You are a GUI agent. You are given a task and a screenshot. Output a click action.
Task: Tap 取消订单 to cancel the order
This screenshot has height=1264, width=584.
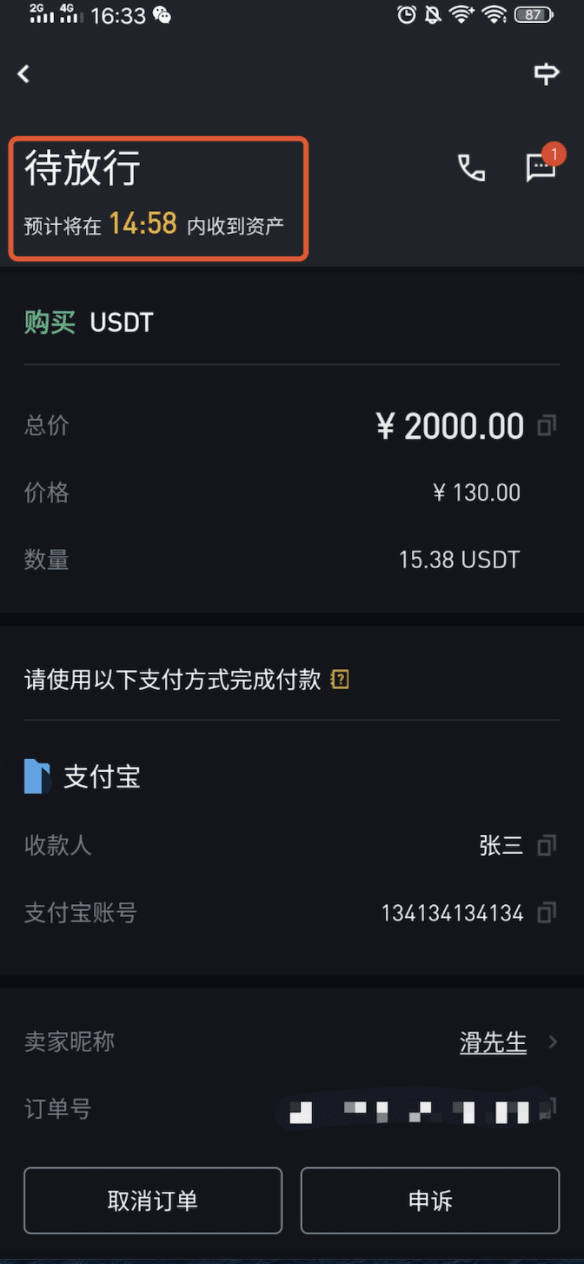[153, 1200]
